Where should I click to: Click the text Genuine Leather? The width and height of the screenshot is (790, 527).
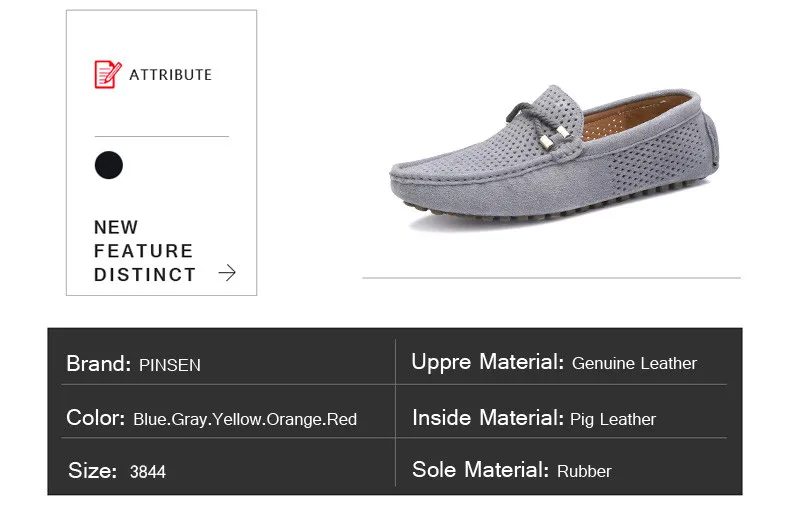[x=634, y=363]
